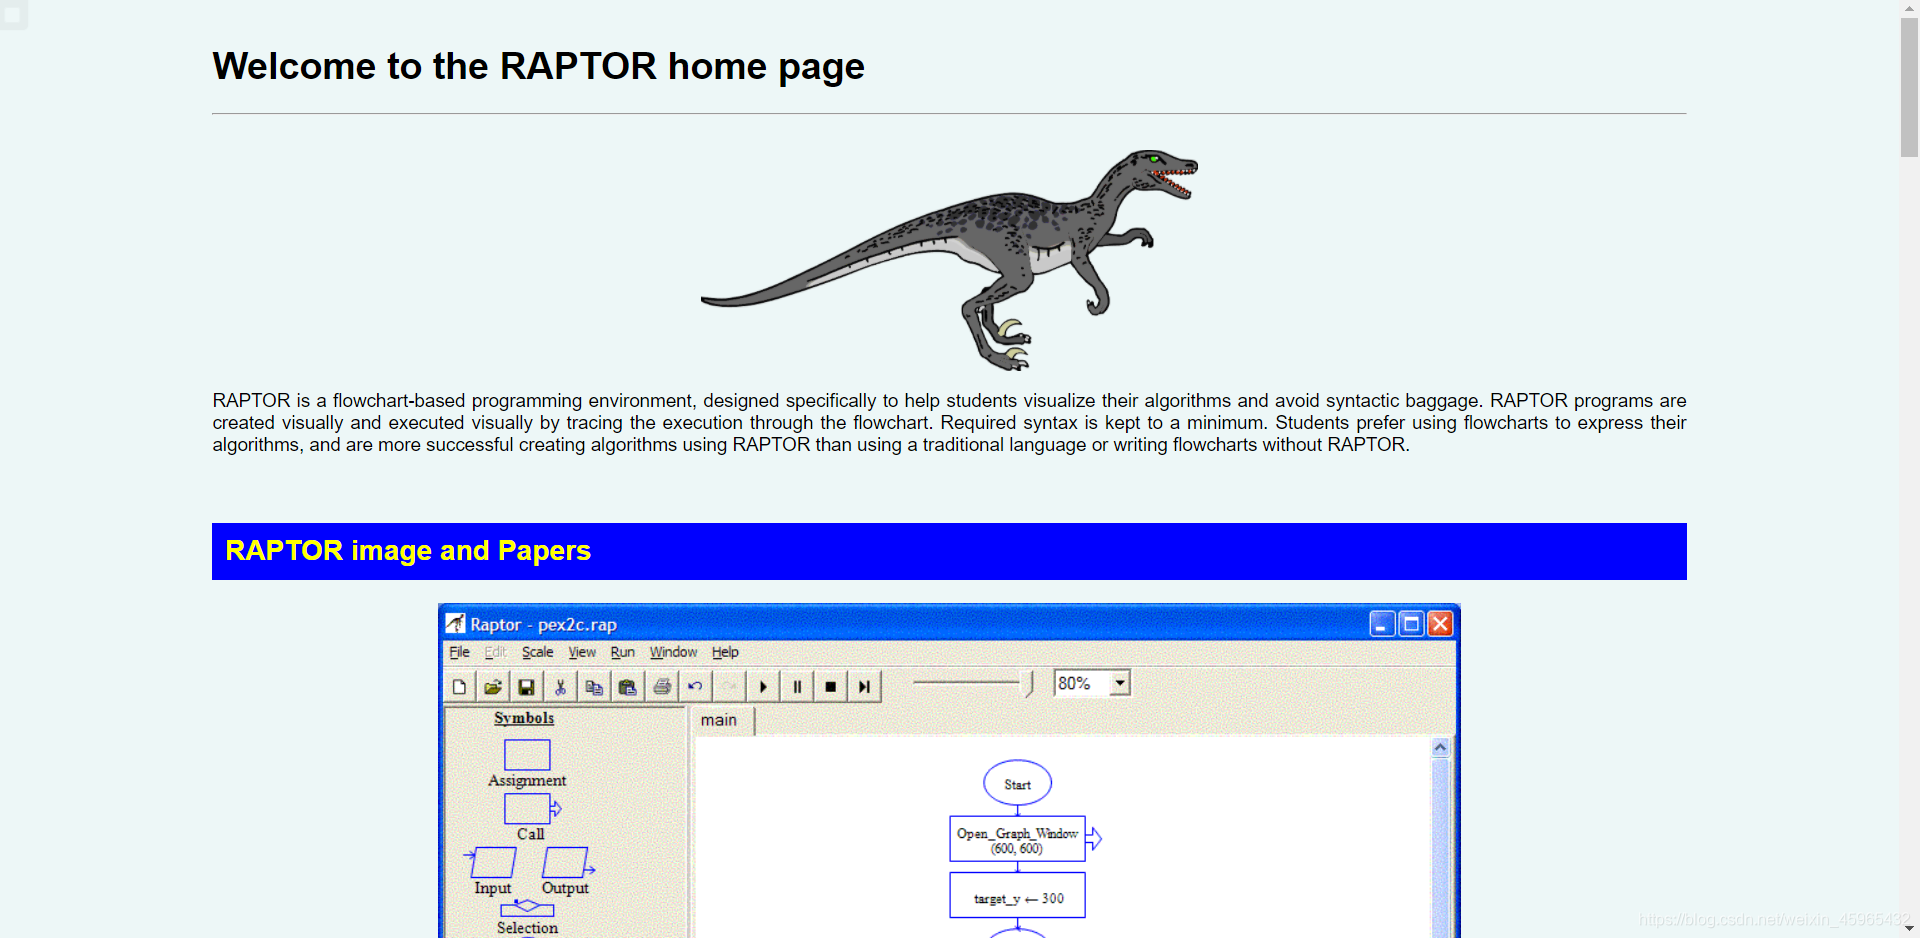Image resolution: width=1920 pixels, height=938 pixels.
Task: Stop execution with the square Stop button
Action: point(830,686)
